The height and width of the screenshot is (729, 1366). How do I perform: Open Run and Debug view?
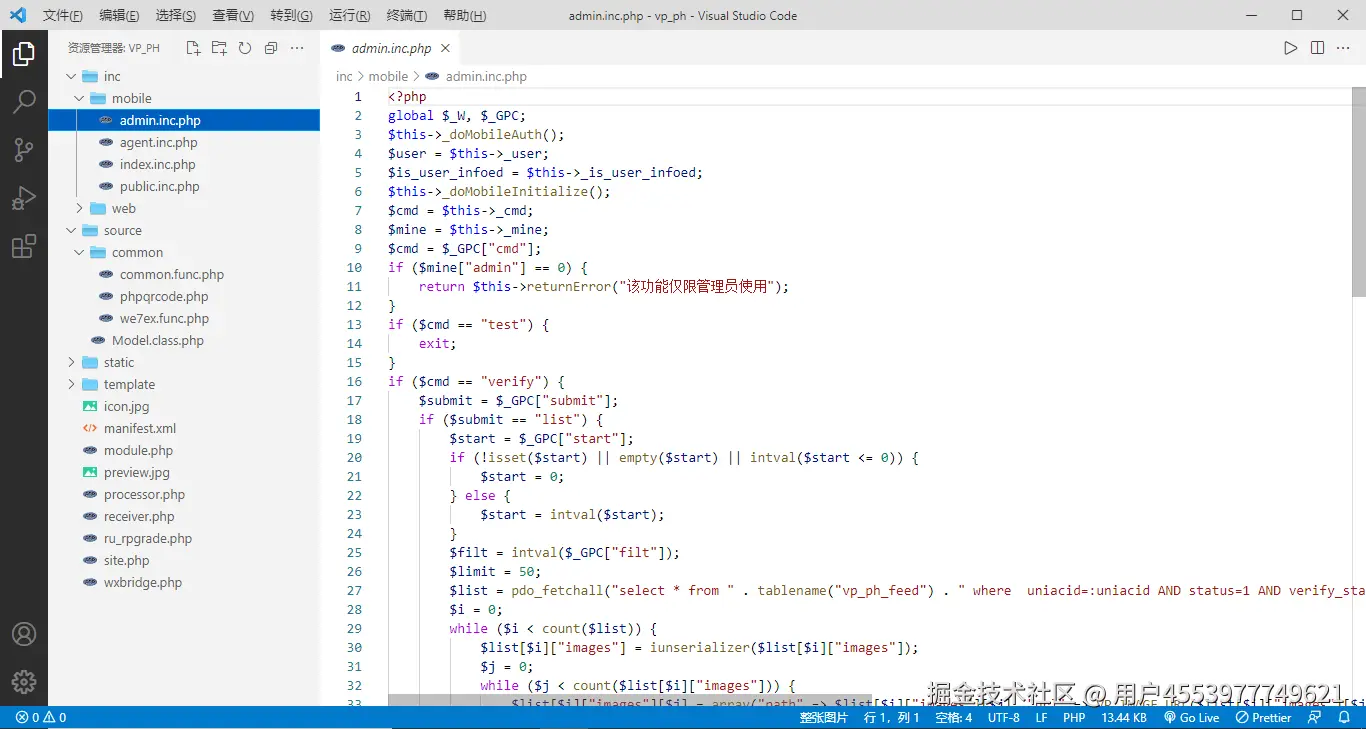24,198
